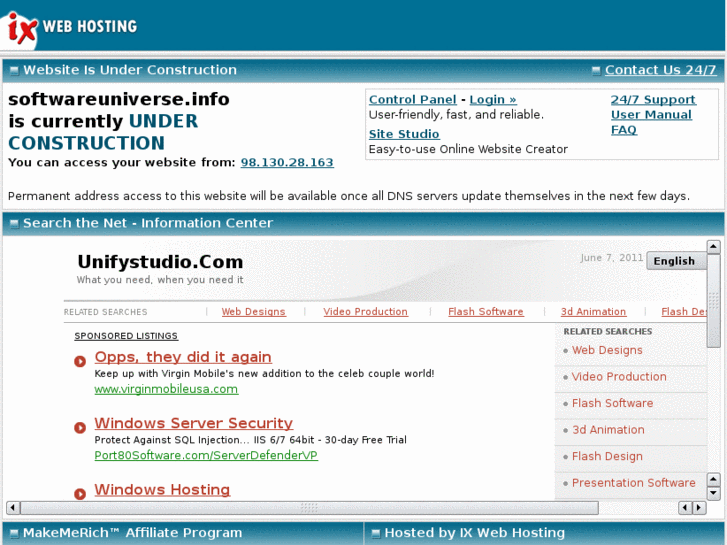Open Flash Design in the sidebar related searches
The height and width of the screenshot is (545, 727).
tap(607, 456)
